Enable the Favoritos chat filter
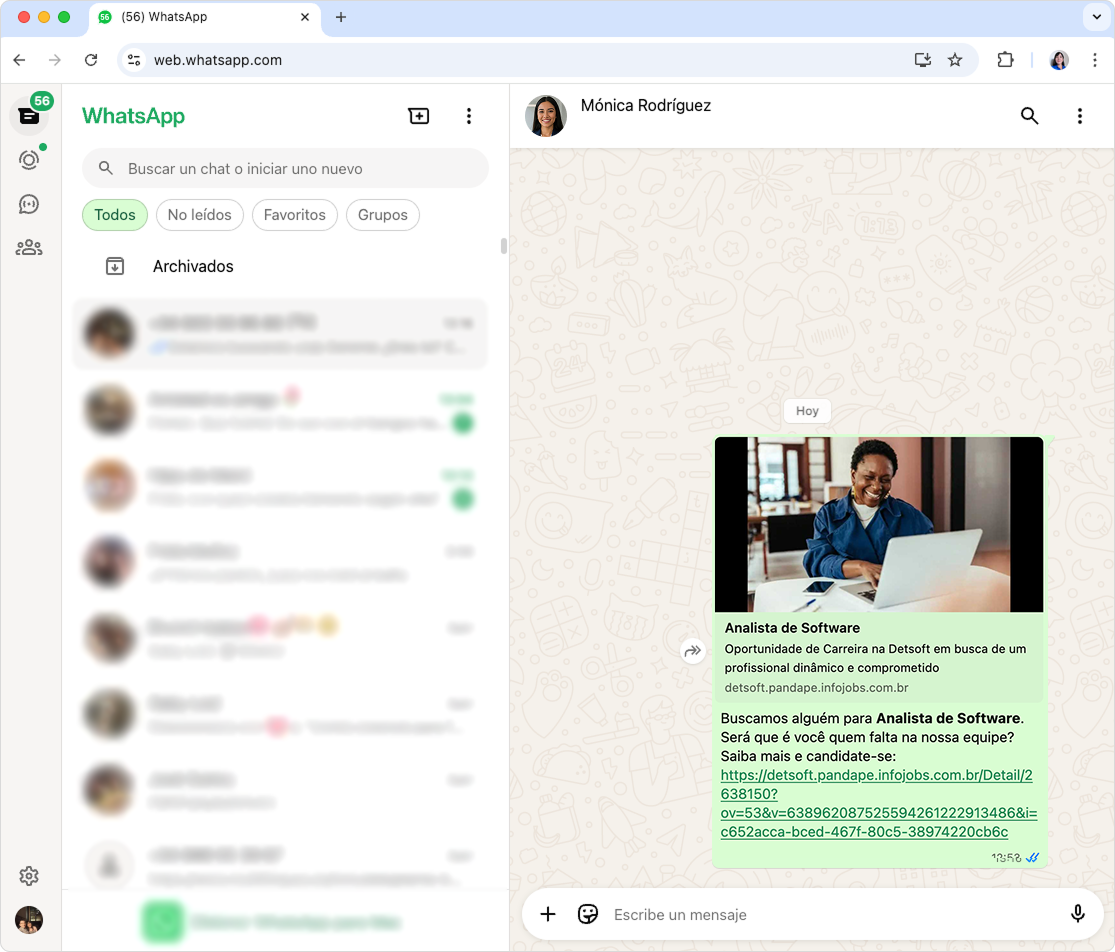Screen dimensions: 1115x952 [294, 214]
